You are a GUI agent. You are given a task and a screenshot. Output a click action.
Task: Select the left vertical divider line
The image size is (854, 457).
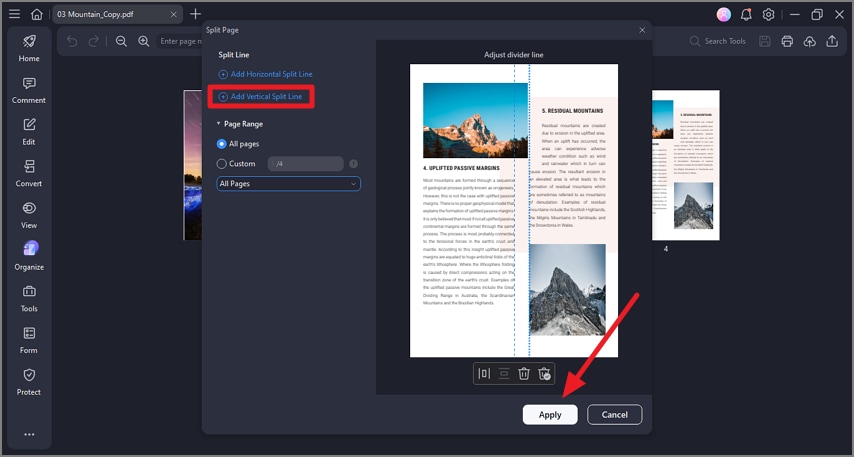(515, 211)
